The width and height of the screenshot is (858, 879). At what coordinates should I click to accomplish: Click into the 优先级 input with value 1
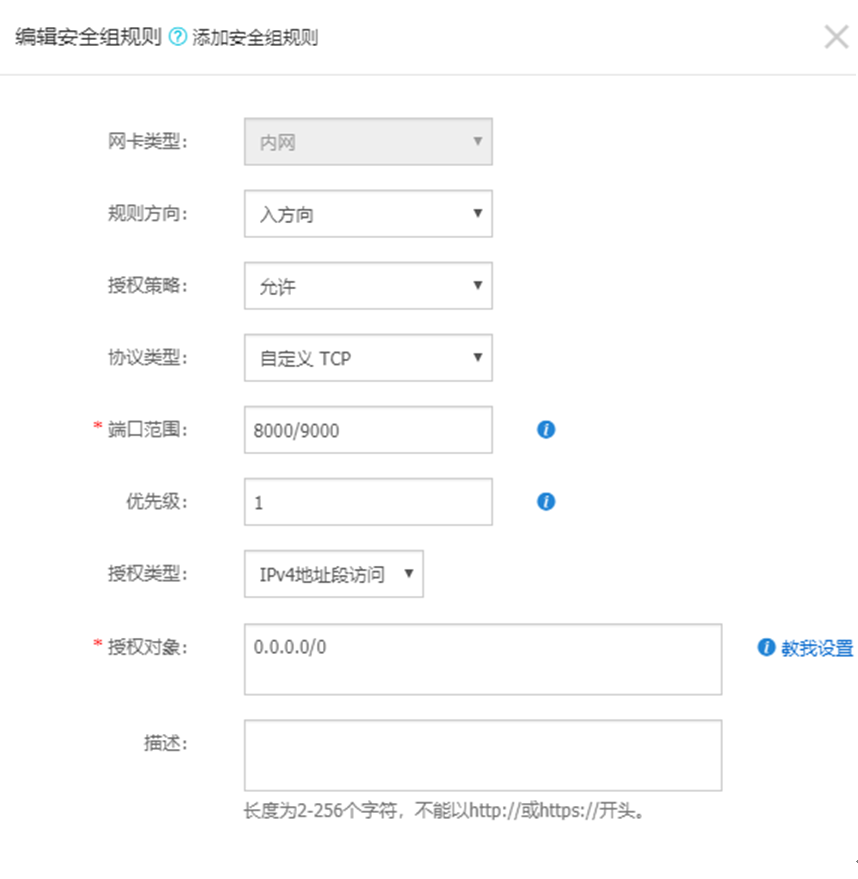click(x=368, y=502)
